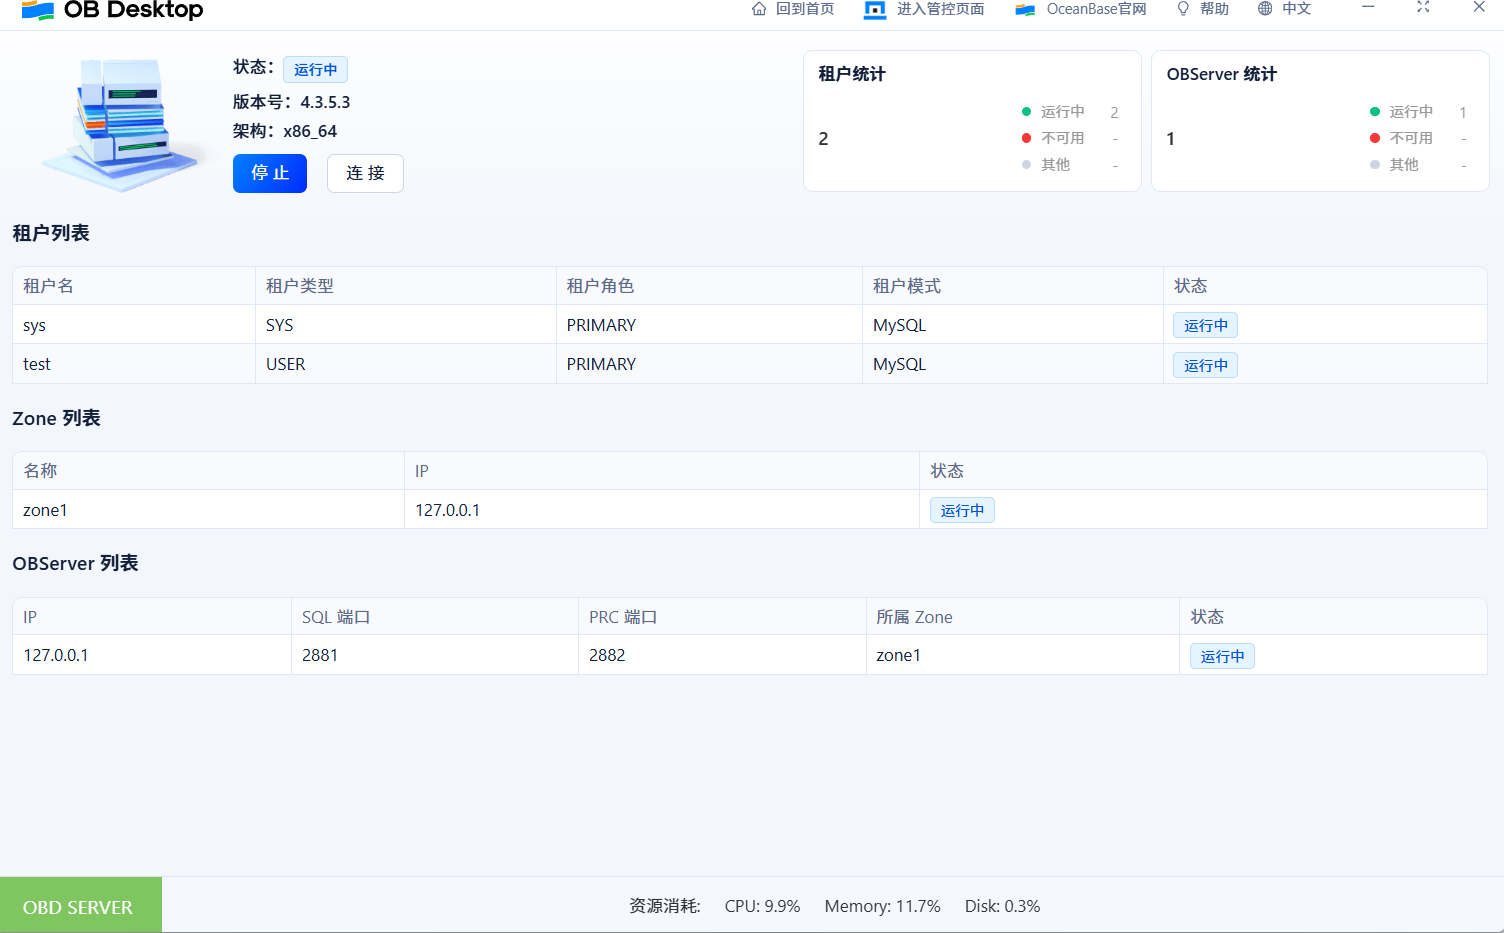This screenshot has width=1504, height=933.
Task: Click the 连接 button
Action: (x=365, y=173)
